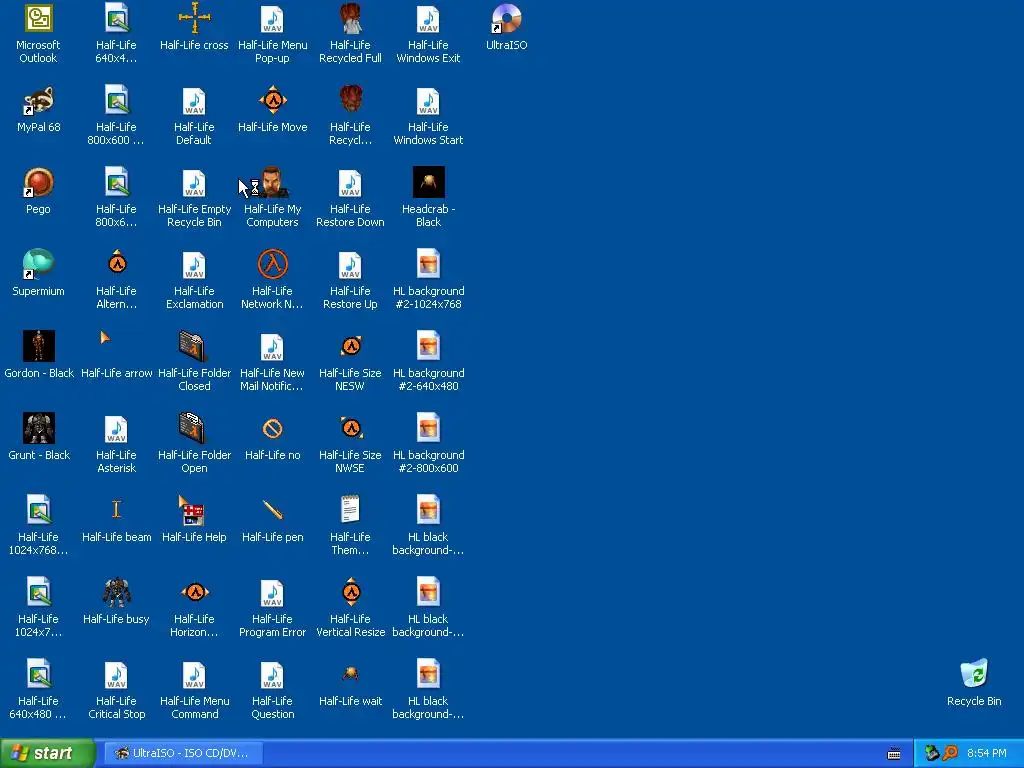Viewport: 1024px width, 768px height.
Task: Select the Half-Life pen cursor file
Action: click(x=272, y=519)
